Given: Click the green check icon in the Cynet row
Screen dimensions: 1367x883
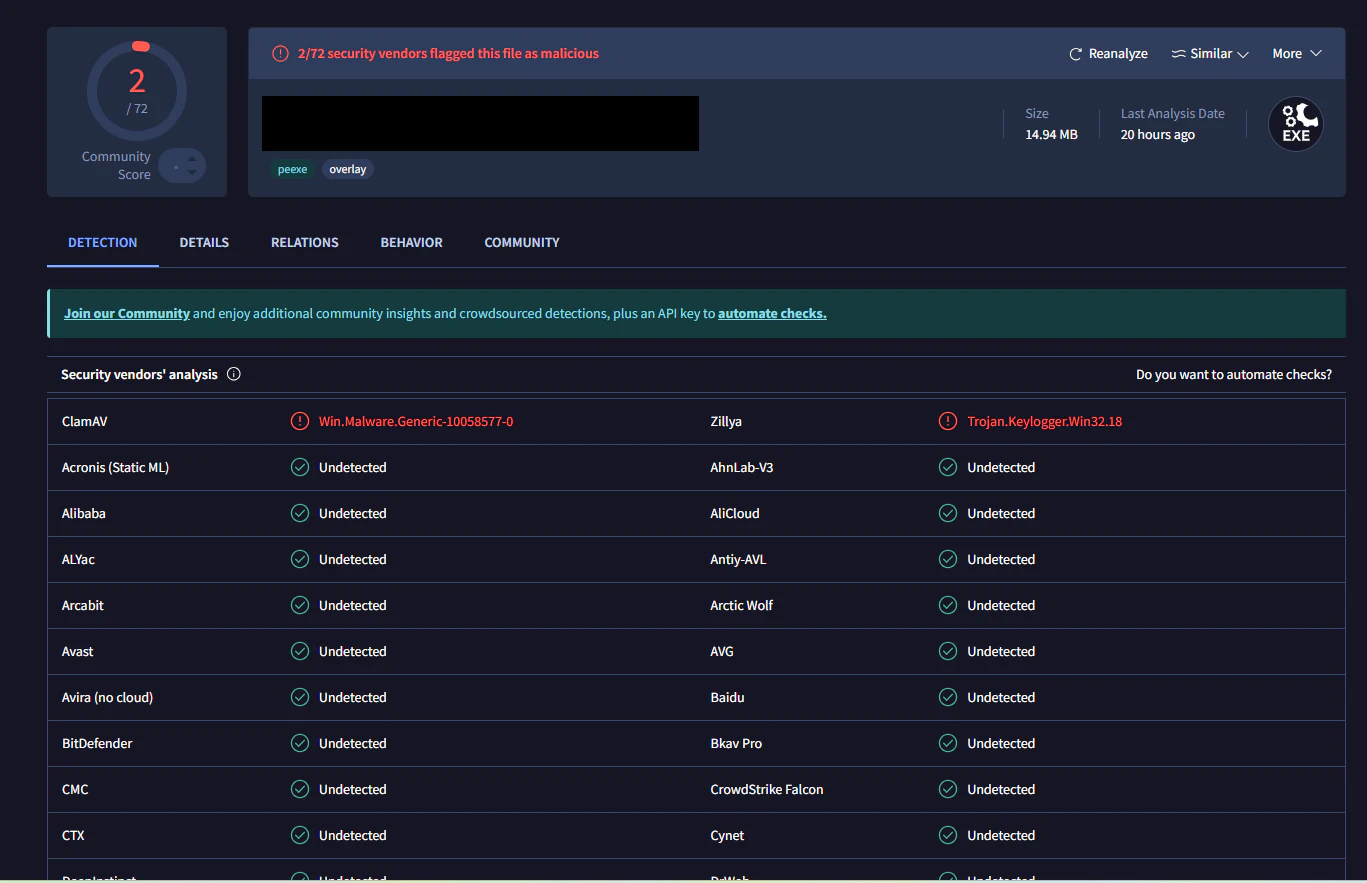Looking at the screenshot, I should (948, 835).
